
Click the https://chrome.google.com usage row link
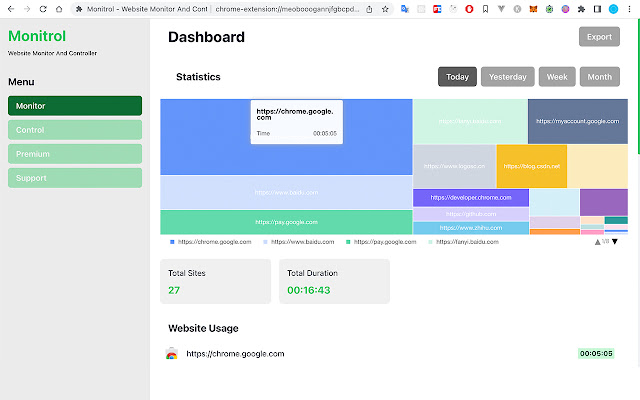coord(235,354)
